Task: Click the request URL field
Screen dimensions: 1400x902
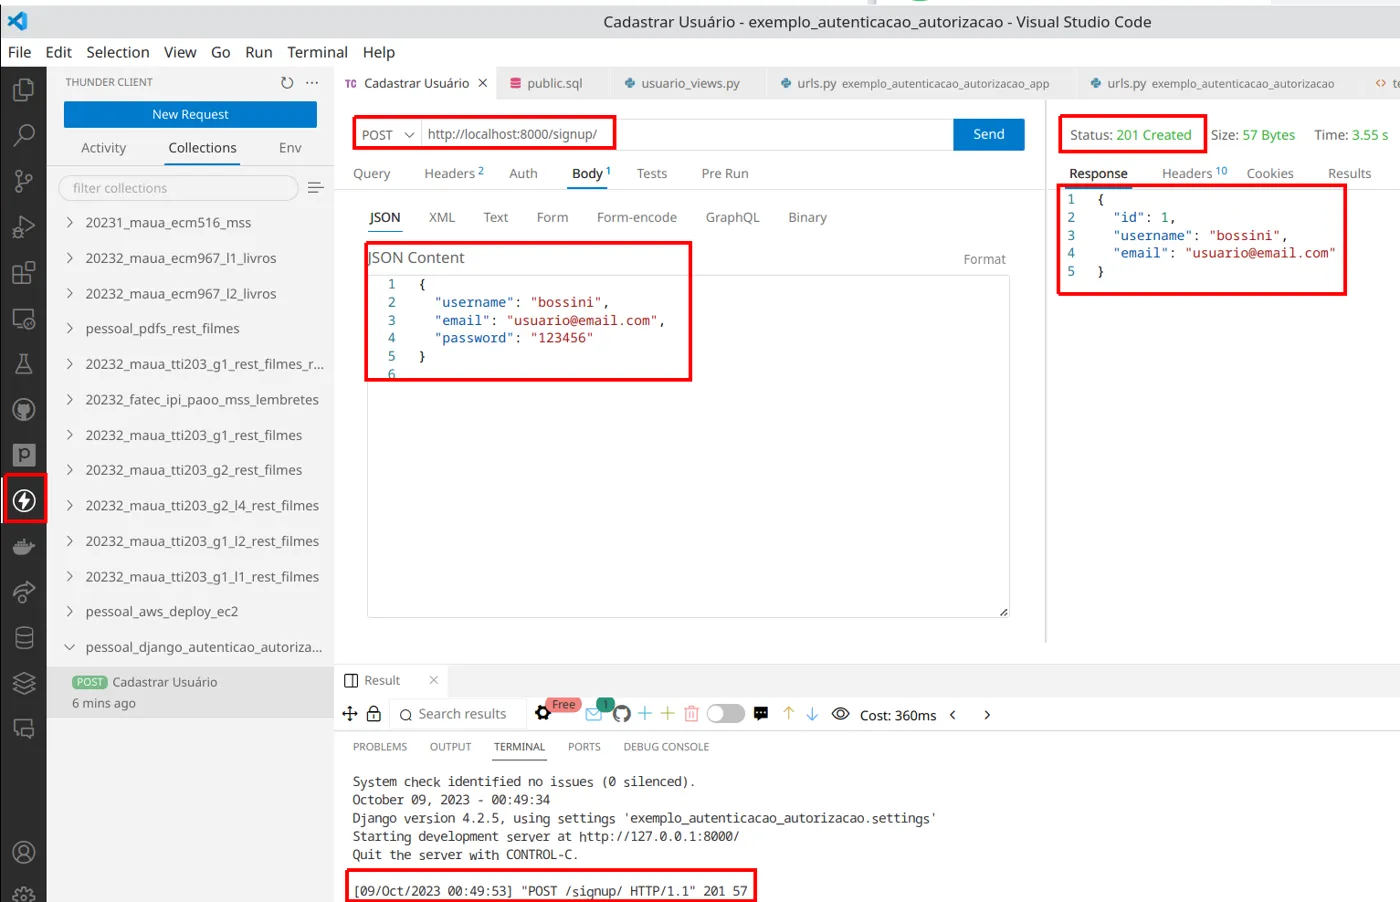Action: coord(687,135)
